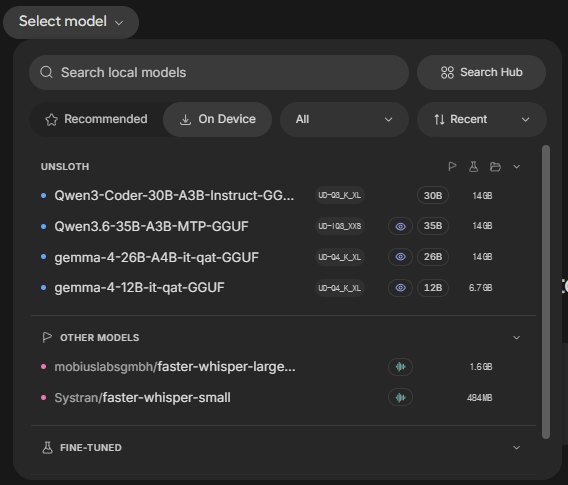This screenshot has width=568, height=485.
Task: Click quantization badge on Qwen3-Coder row
Action: click(339, 196)
